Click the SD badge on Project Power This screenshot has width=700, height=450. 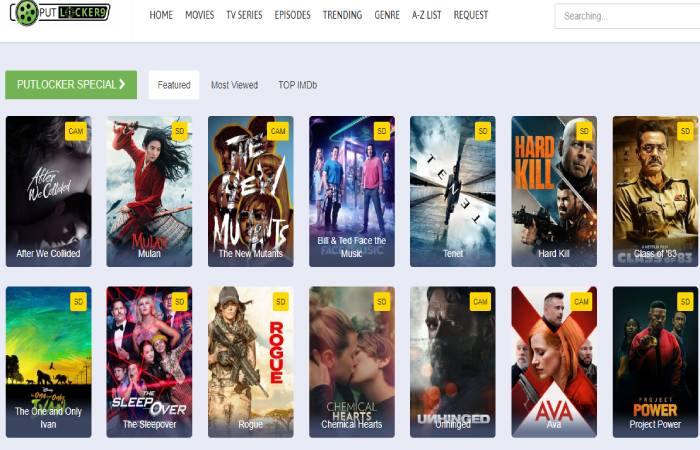pyautogui.click(x=685, y=302)
